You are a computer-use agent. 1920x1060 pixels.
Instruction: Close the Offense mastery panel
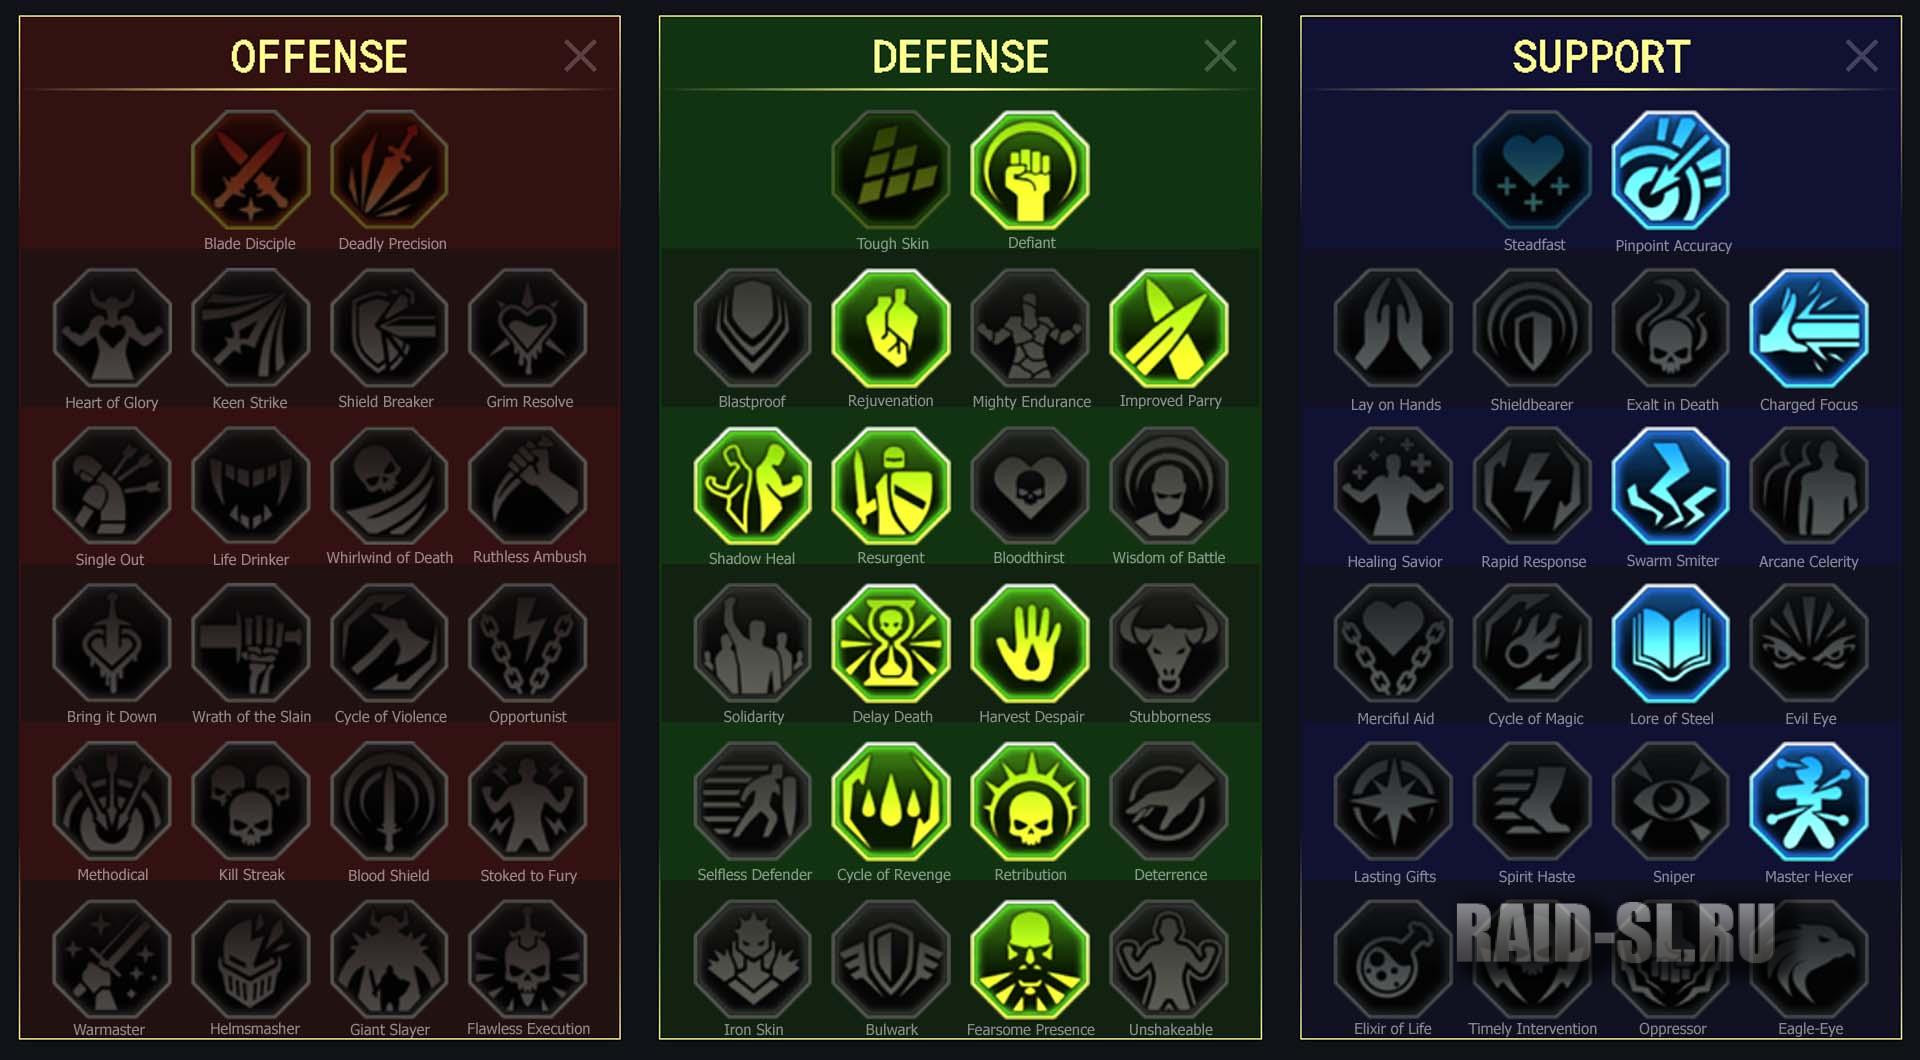point(580,56)
